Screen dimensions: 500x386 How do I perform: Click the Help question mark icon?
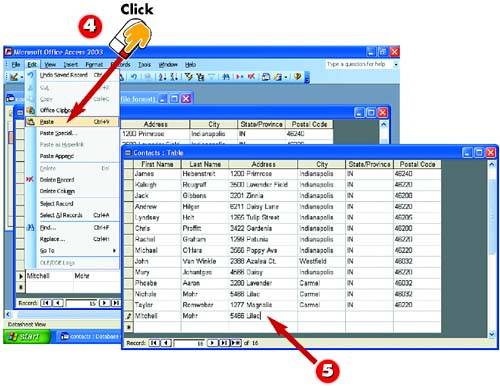click(298, 77)
